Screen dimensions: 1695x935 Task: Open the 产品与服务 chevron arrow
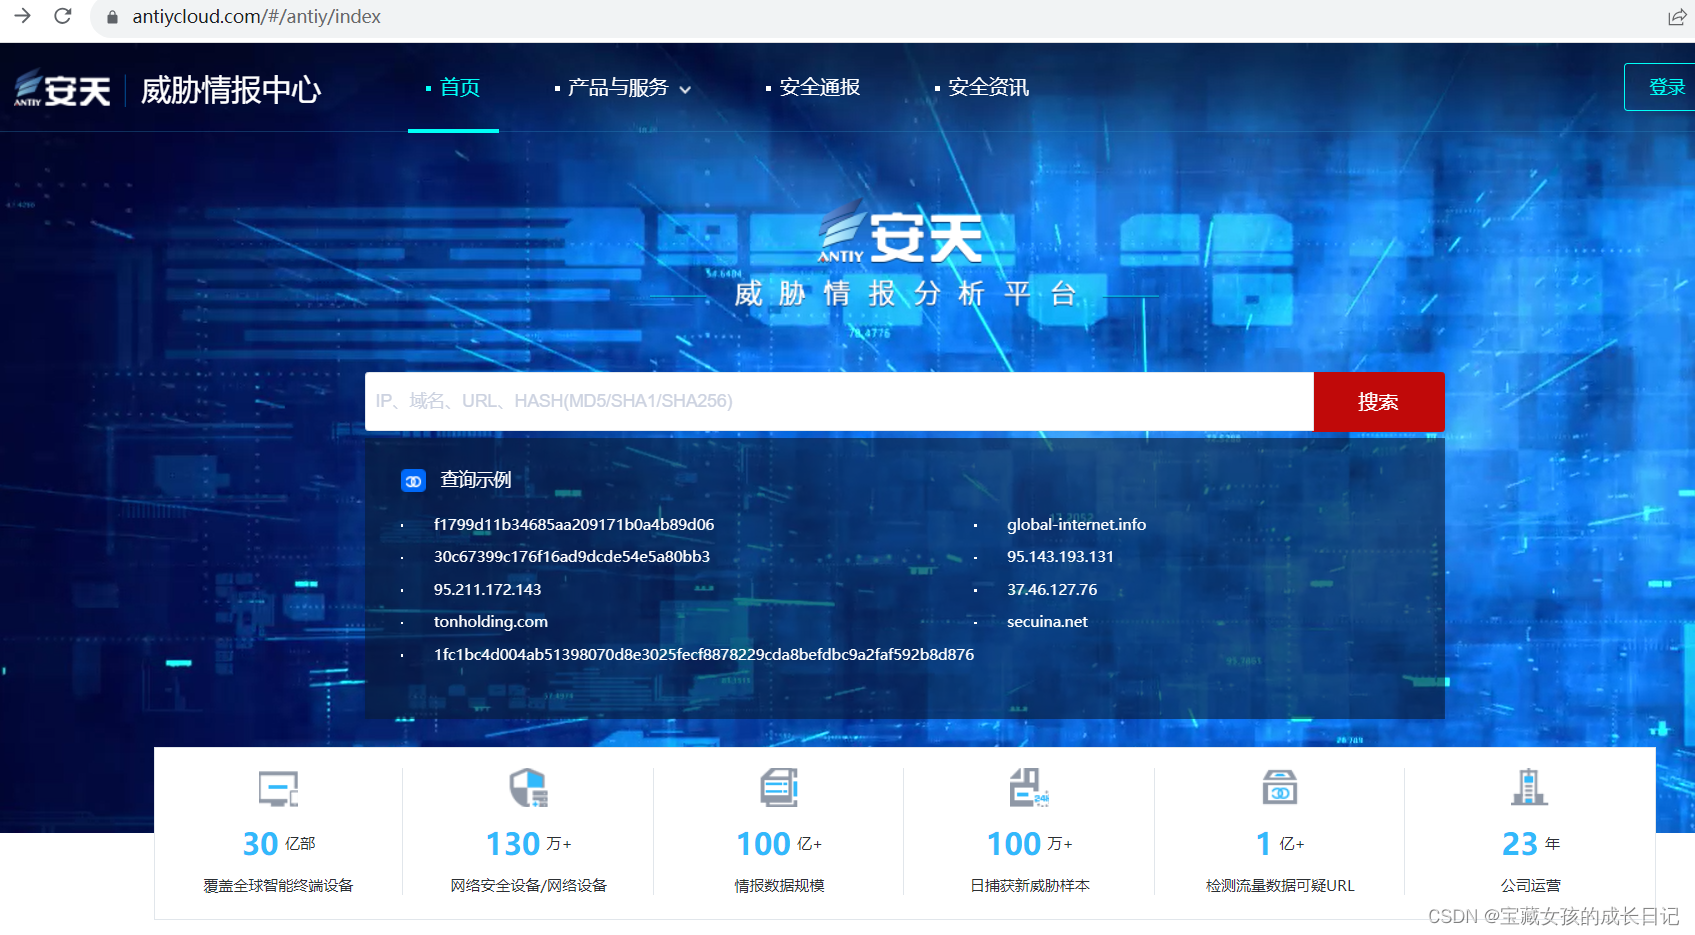(x=685, y=90)
